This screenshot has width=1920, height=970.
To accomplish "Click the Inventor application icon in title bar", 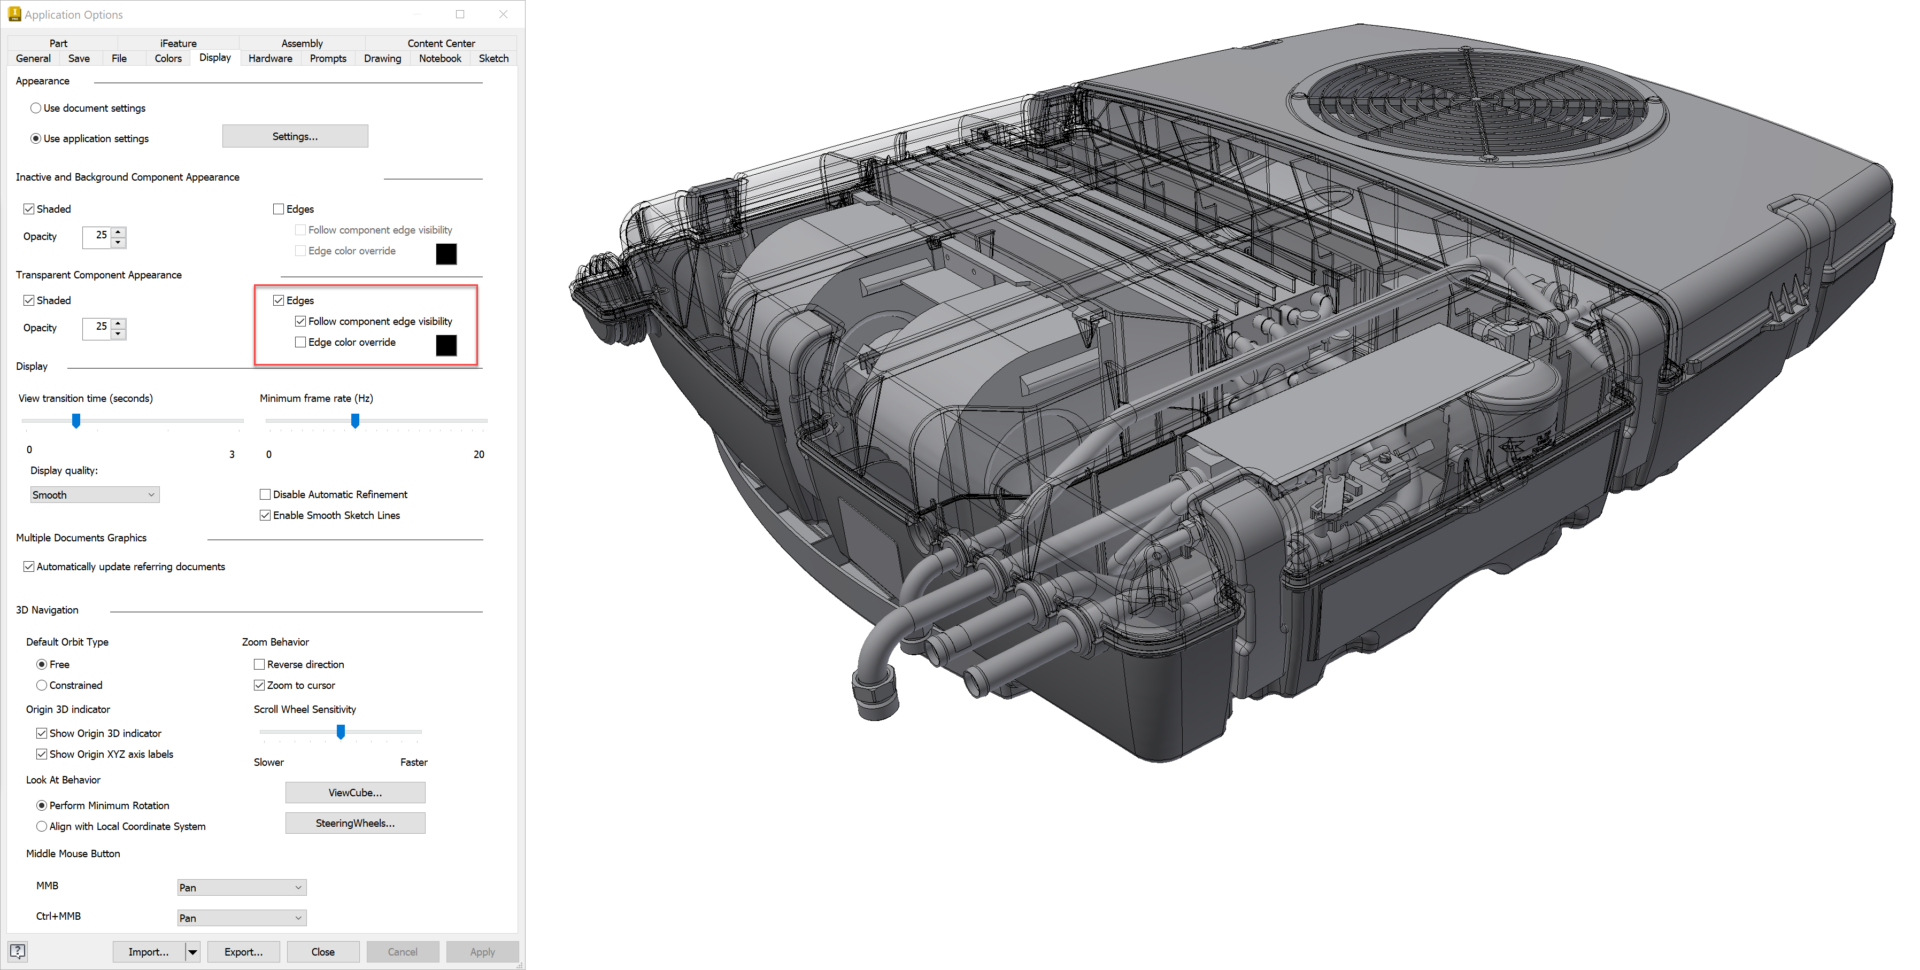I will [14, 14].
